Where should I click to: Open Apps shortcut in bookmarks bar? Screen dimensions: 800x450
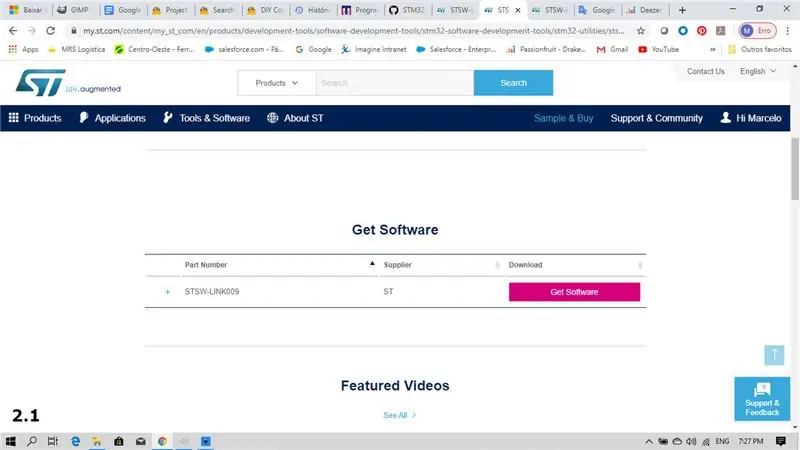pyautogui.click(x=23, y=49)
